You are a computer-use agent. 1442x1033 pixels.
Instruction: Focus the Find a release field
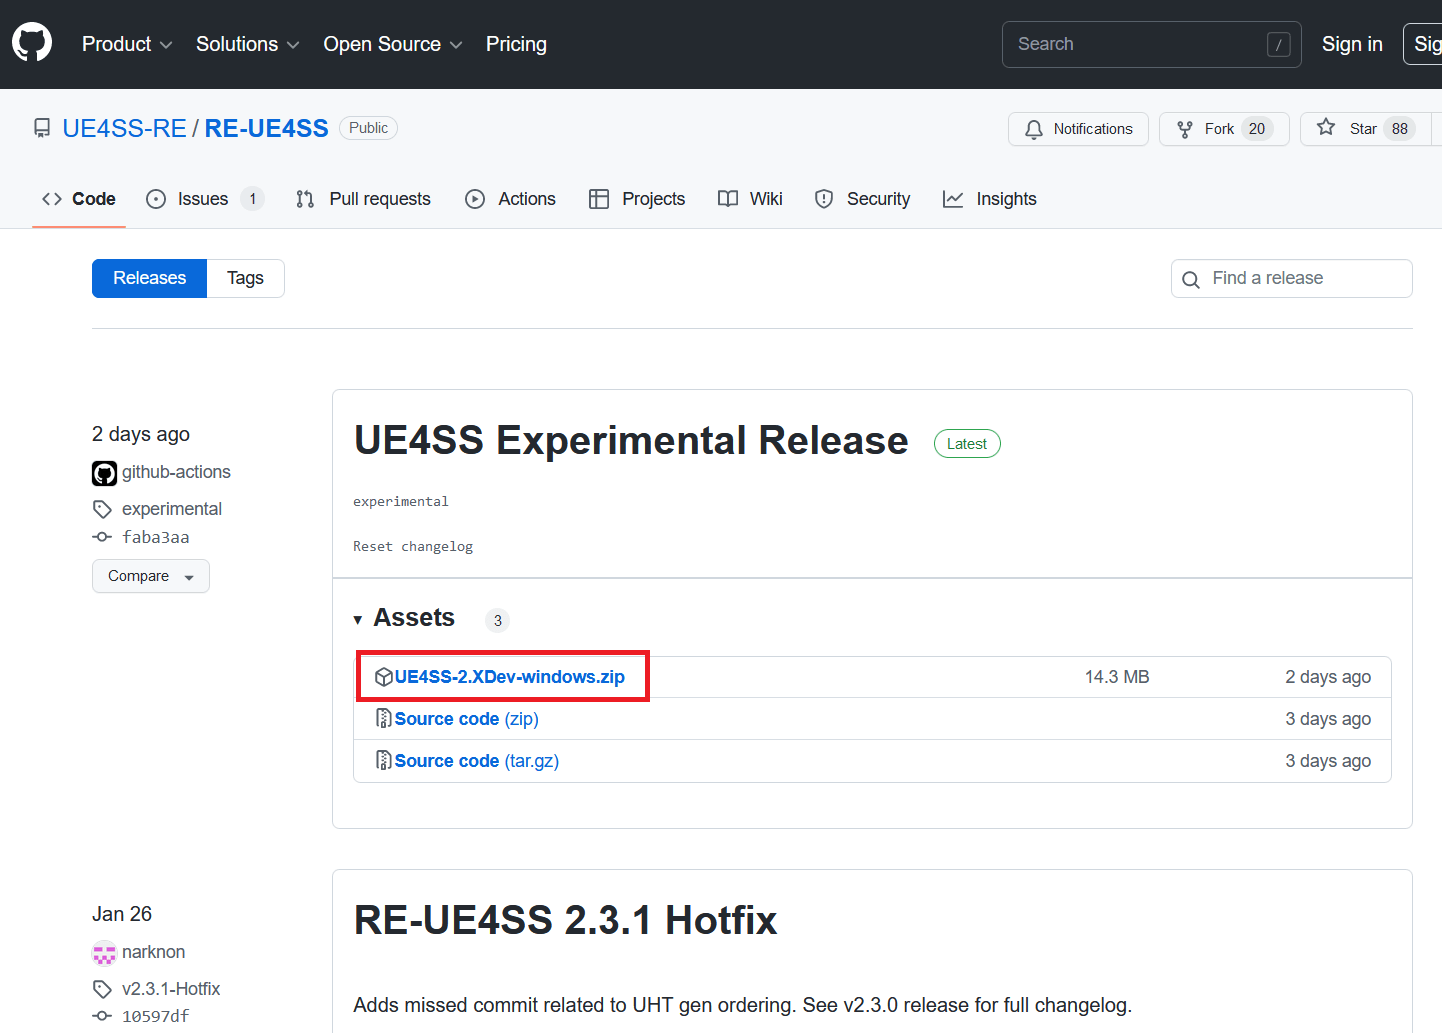point(1291,278)
